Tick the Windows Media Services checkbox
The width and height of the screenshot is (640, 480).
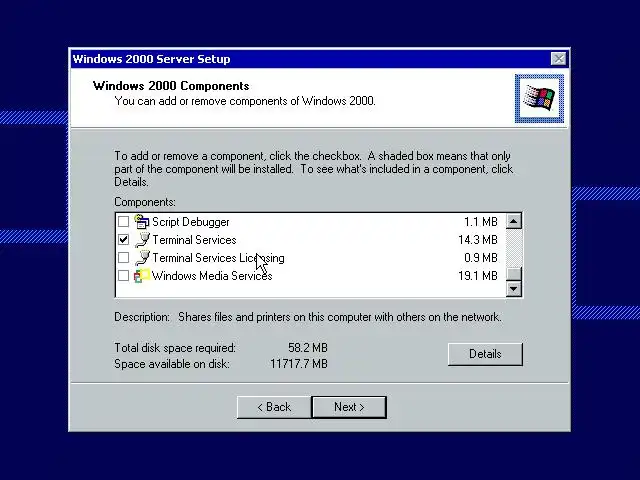click(x=123, y=276)
